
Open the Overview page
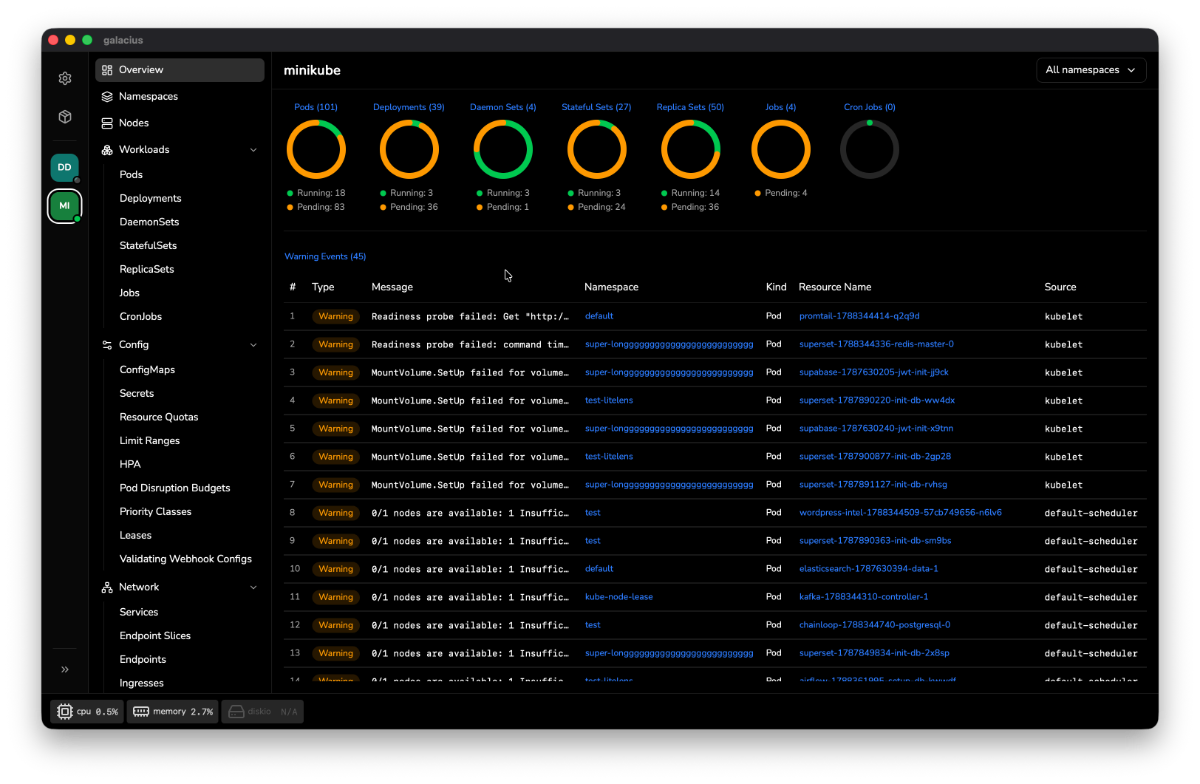click(180, 70)
